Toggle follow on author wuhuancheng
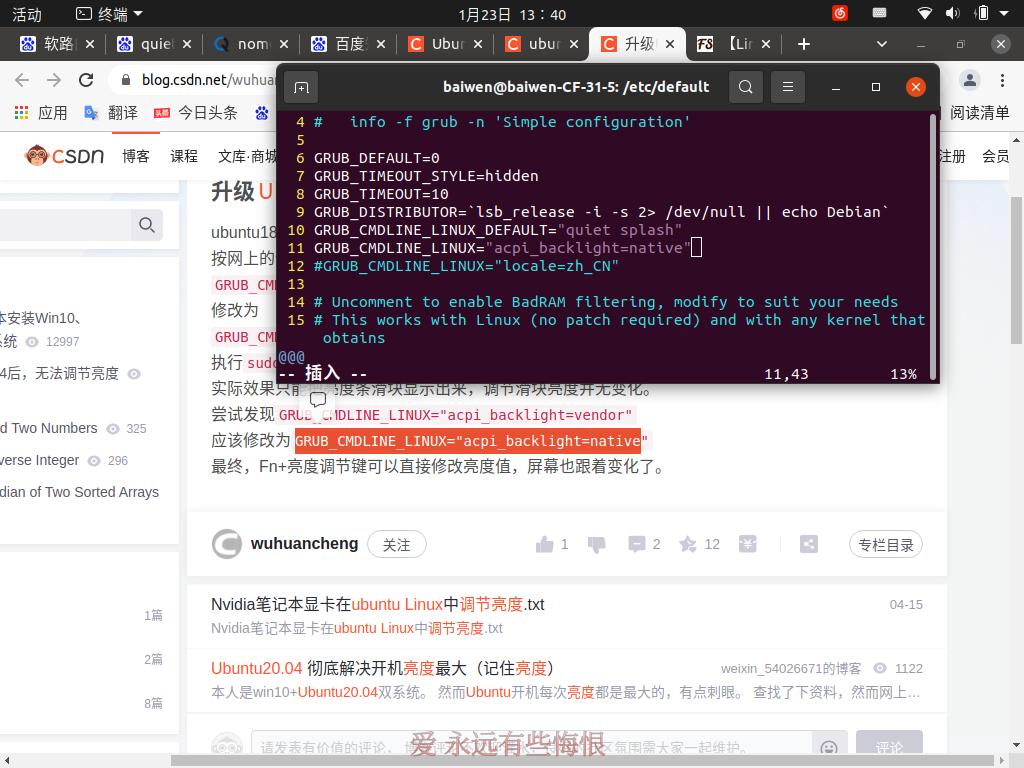Image resolution: width=1024 pixels, height=768 pixels. pyautogui.click(x=395, y=544)
